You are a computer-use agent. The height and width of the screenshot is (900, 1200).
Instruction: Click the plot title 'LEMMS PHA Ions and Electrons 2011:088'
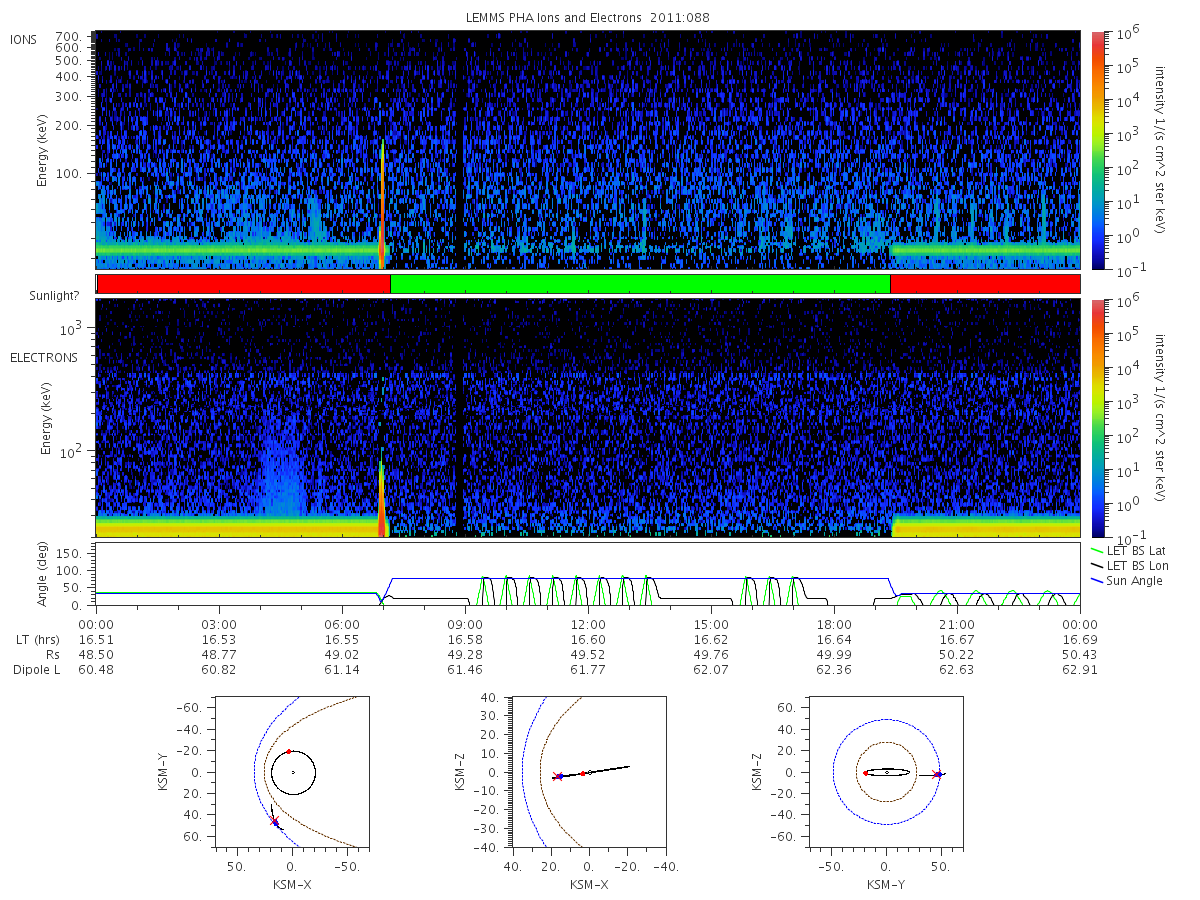(588, 17)
